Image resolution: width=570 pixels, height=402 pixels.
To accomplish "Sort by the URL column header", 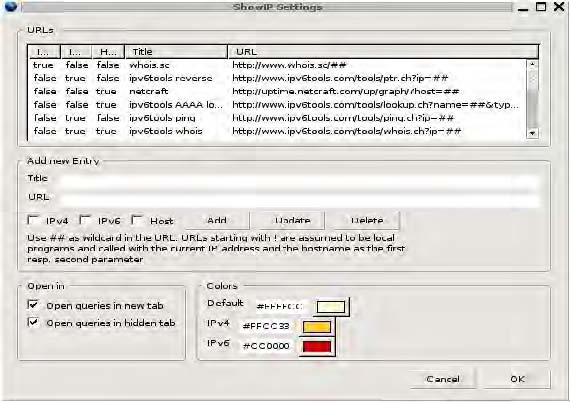I will 384,52.
